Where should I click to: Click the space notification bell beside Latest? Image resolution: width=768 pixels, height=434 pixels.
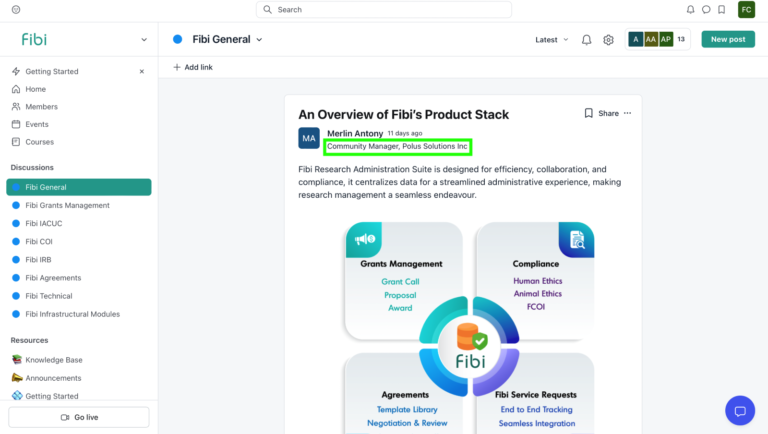point(586,40)
